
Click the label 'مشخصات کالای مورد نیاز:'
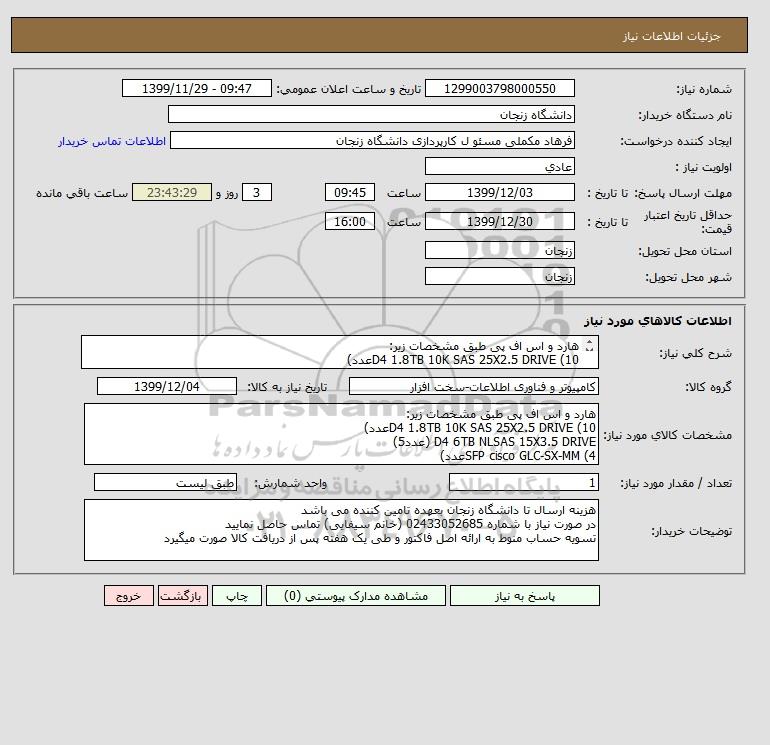click(667, 435)
